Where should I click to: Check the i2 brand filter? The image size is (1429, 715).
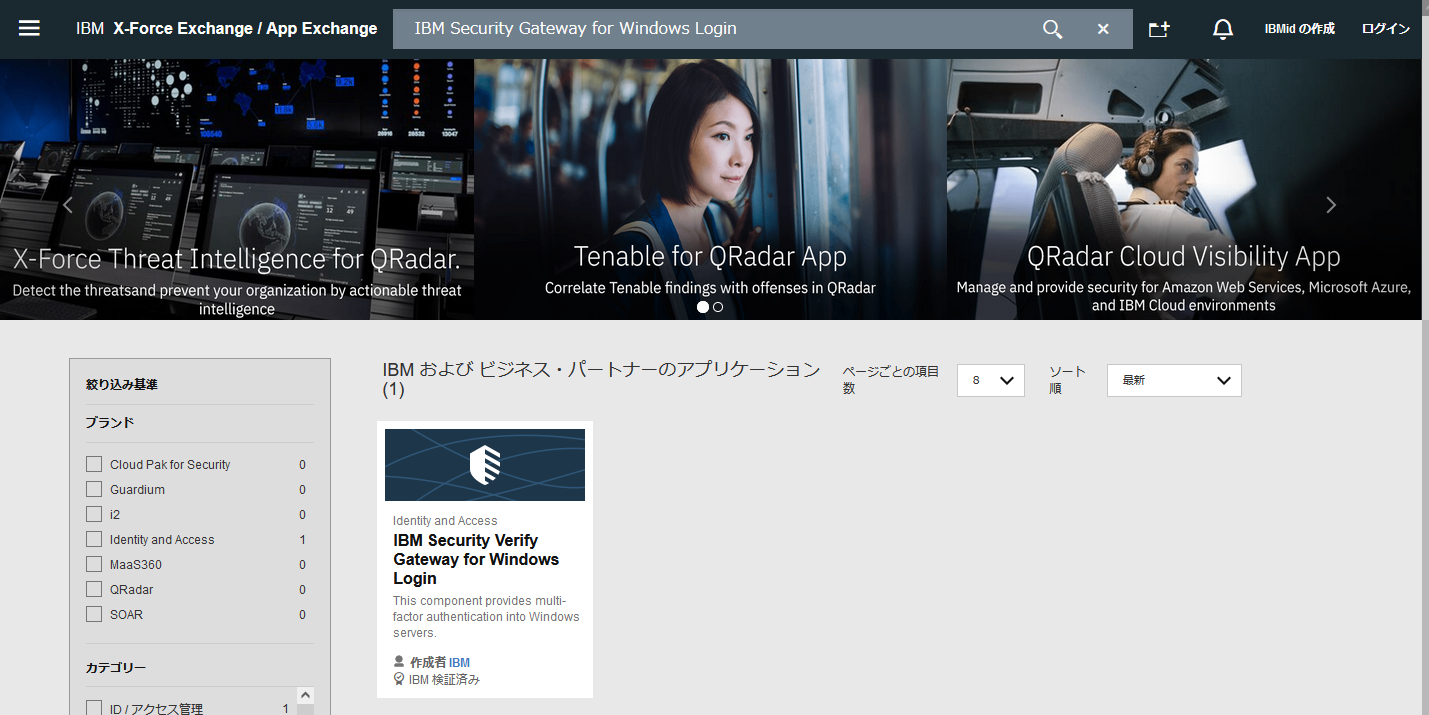click(x=94, y=514)
